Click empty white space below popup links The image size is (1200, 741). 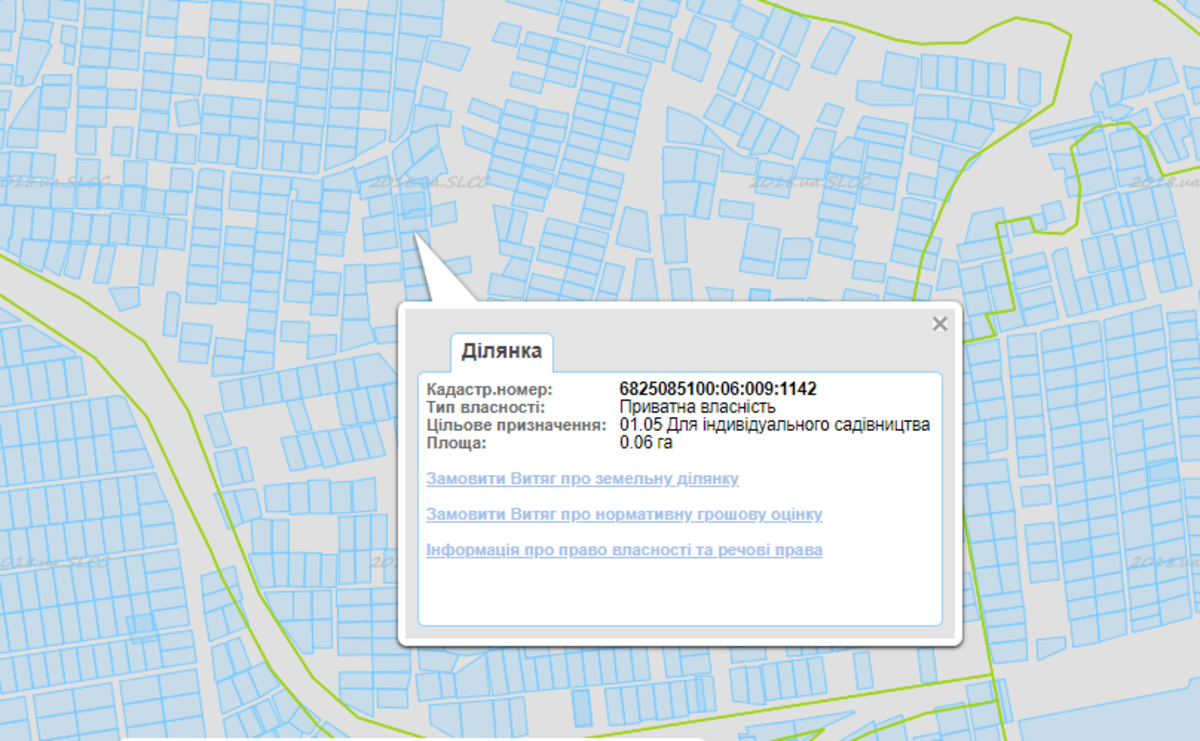pyautogui.click(x=680, y=595)
